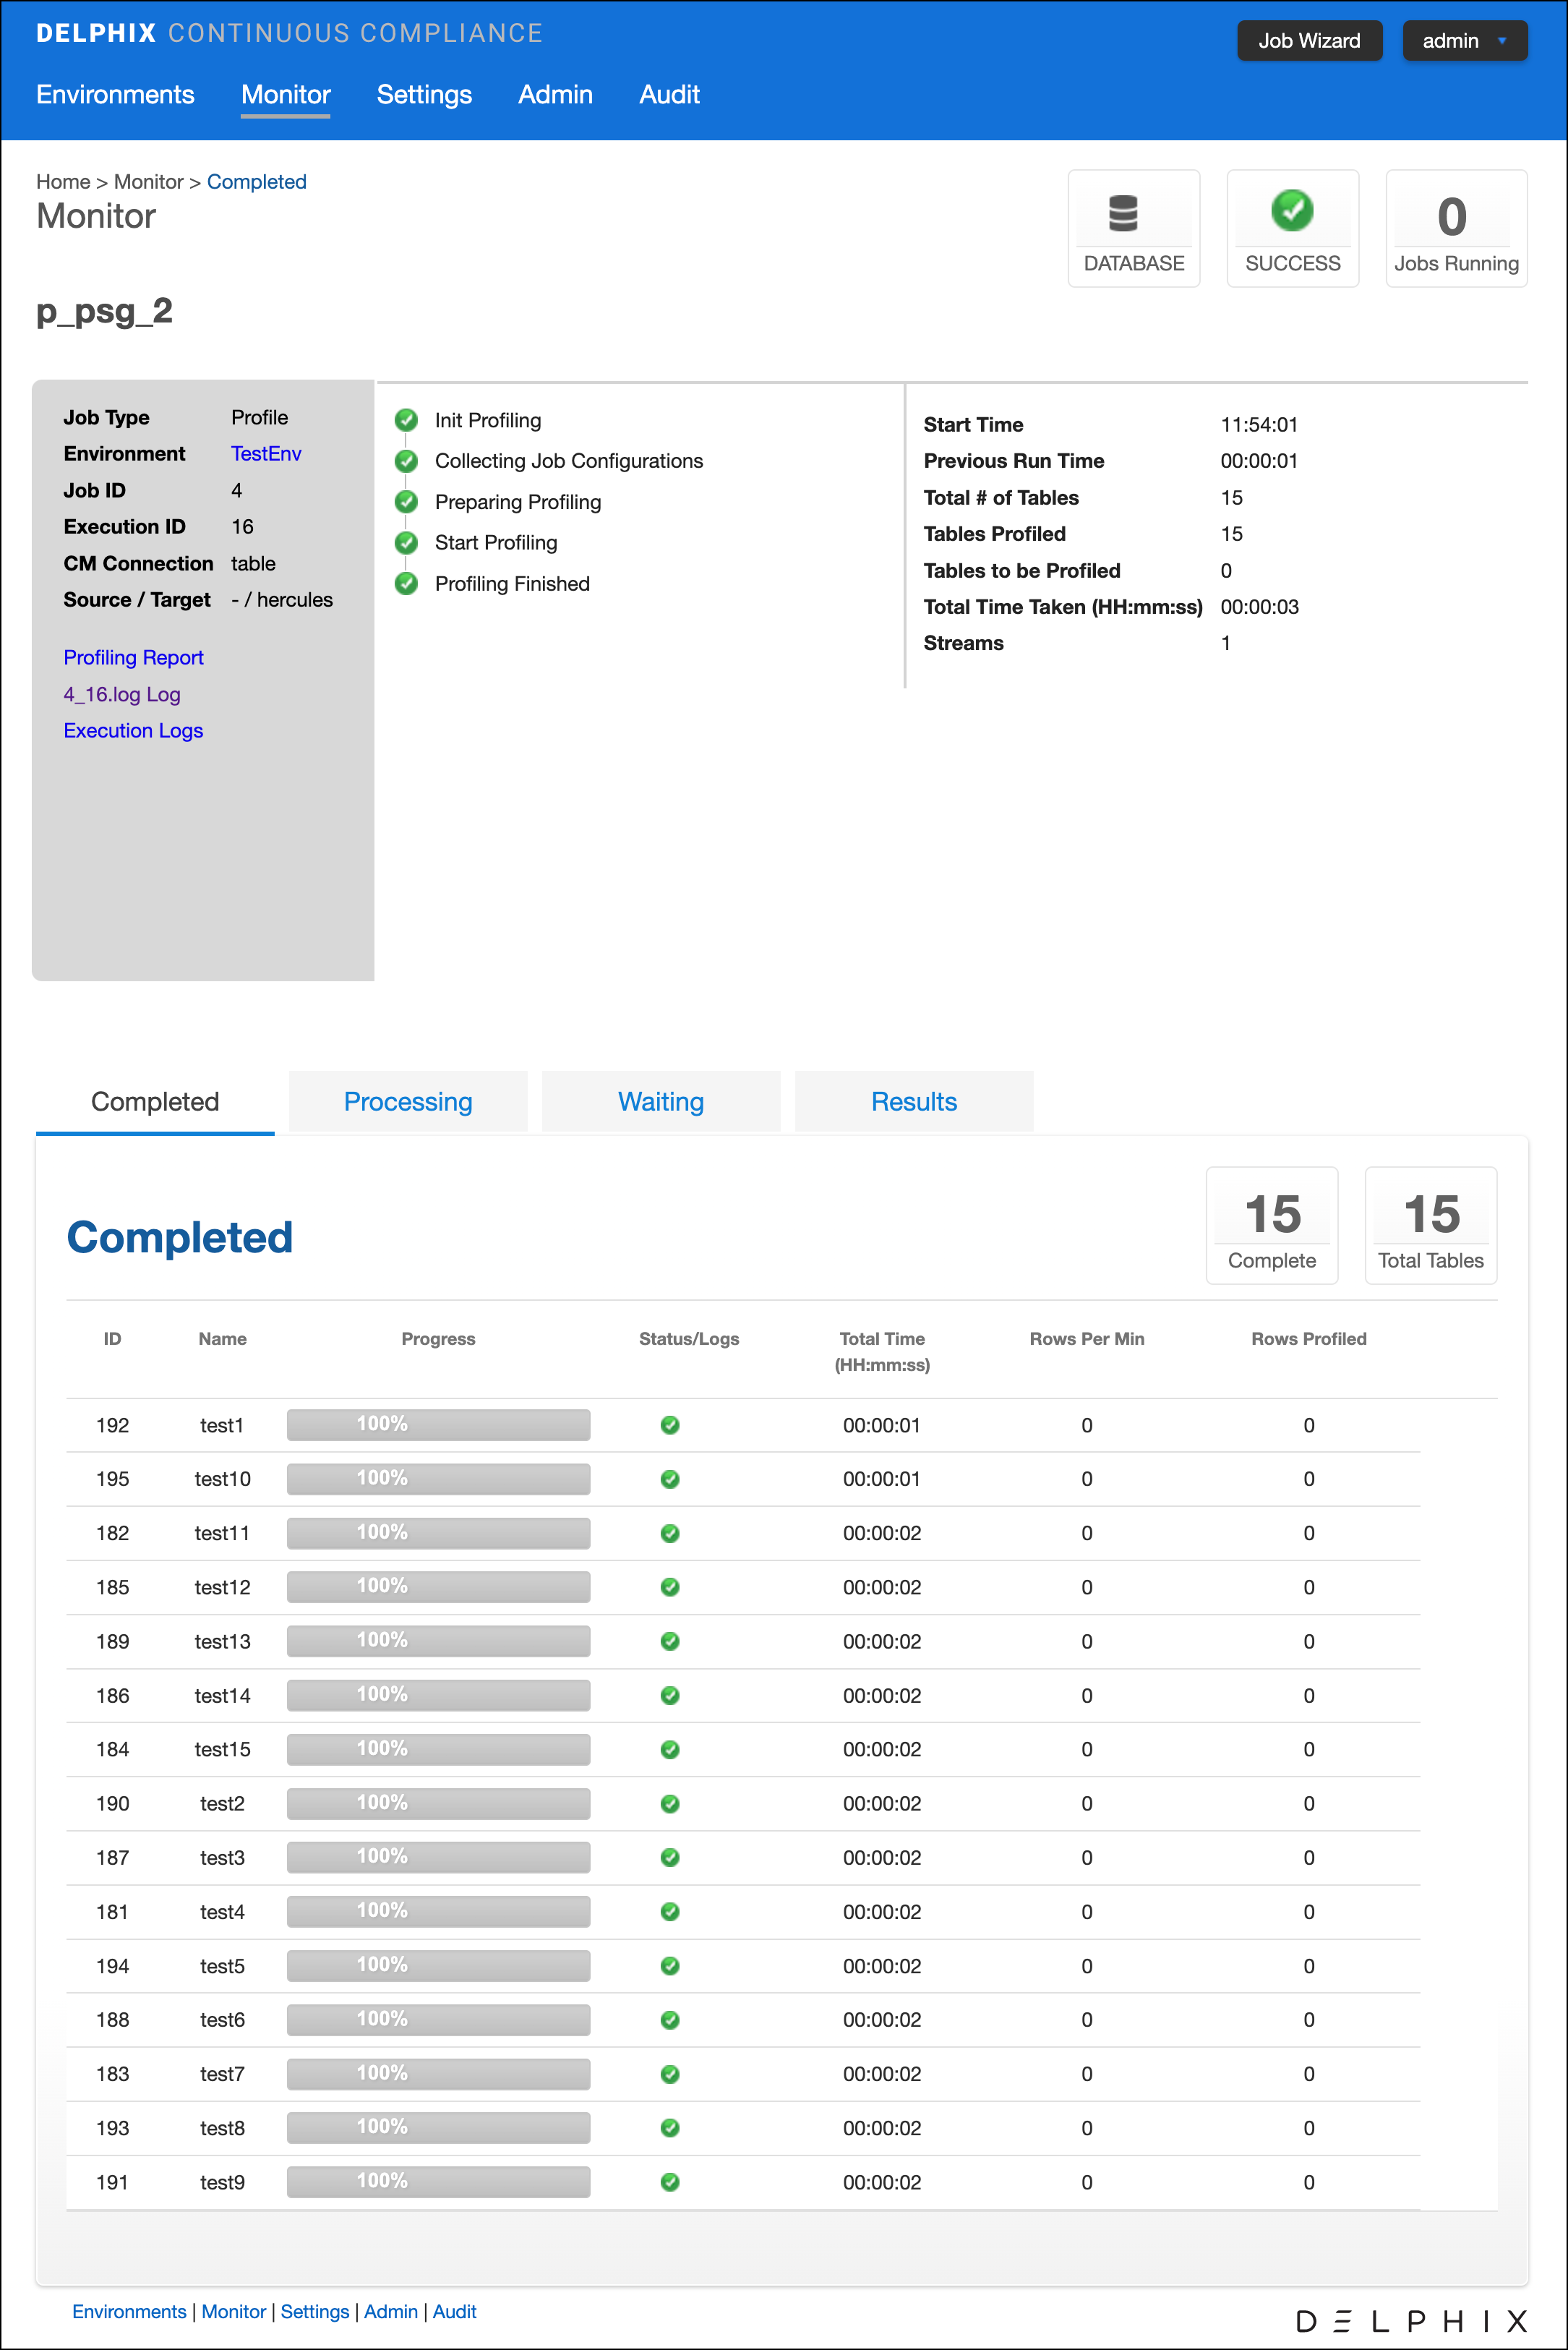The width and height of the screenshot is (1568, 2350).
Task: Launch the Job Wizard button
Action: tap(1309, 41)
